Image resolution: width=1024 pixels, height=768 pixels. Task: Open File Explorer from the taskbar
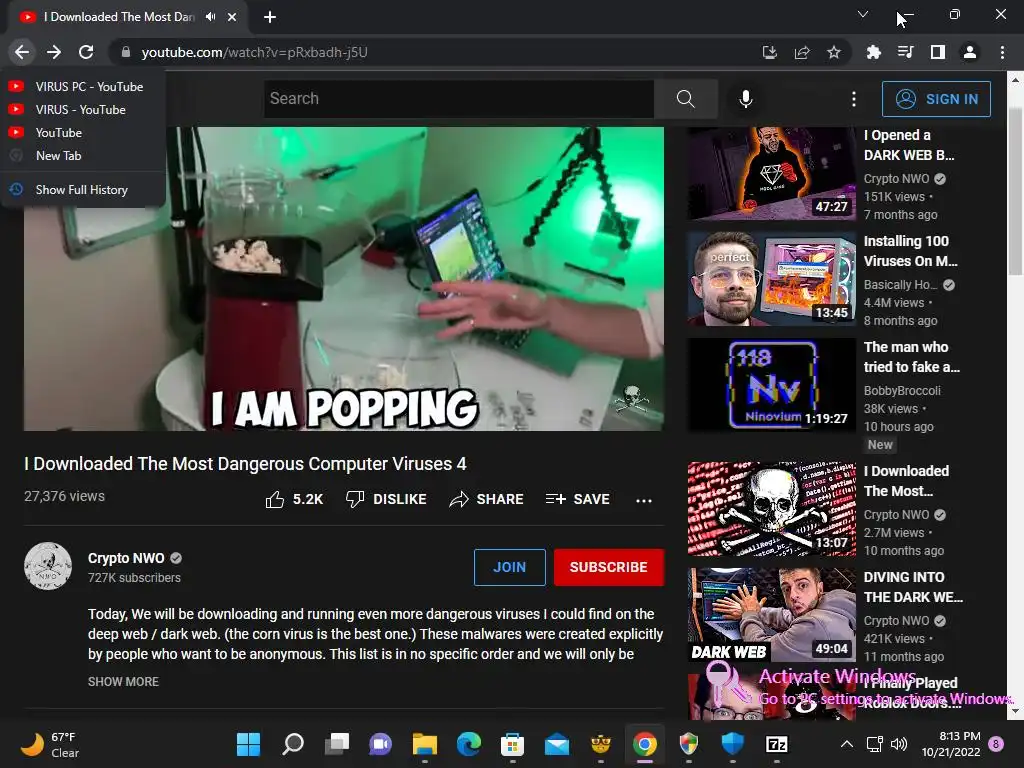tap(424, 744)
